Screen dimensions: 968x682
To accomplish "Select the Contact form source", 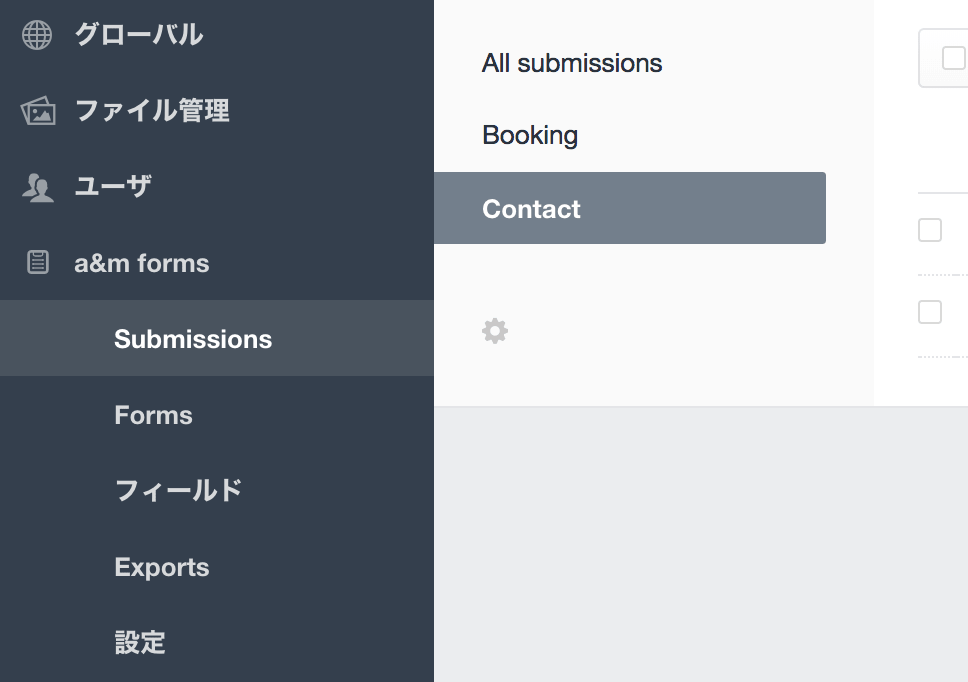I will 531,209.
